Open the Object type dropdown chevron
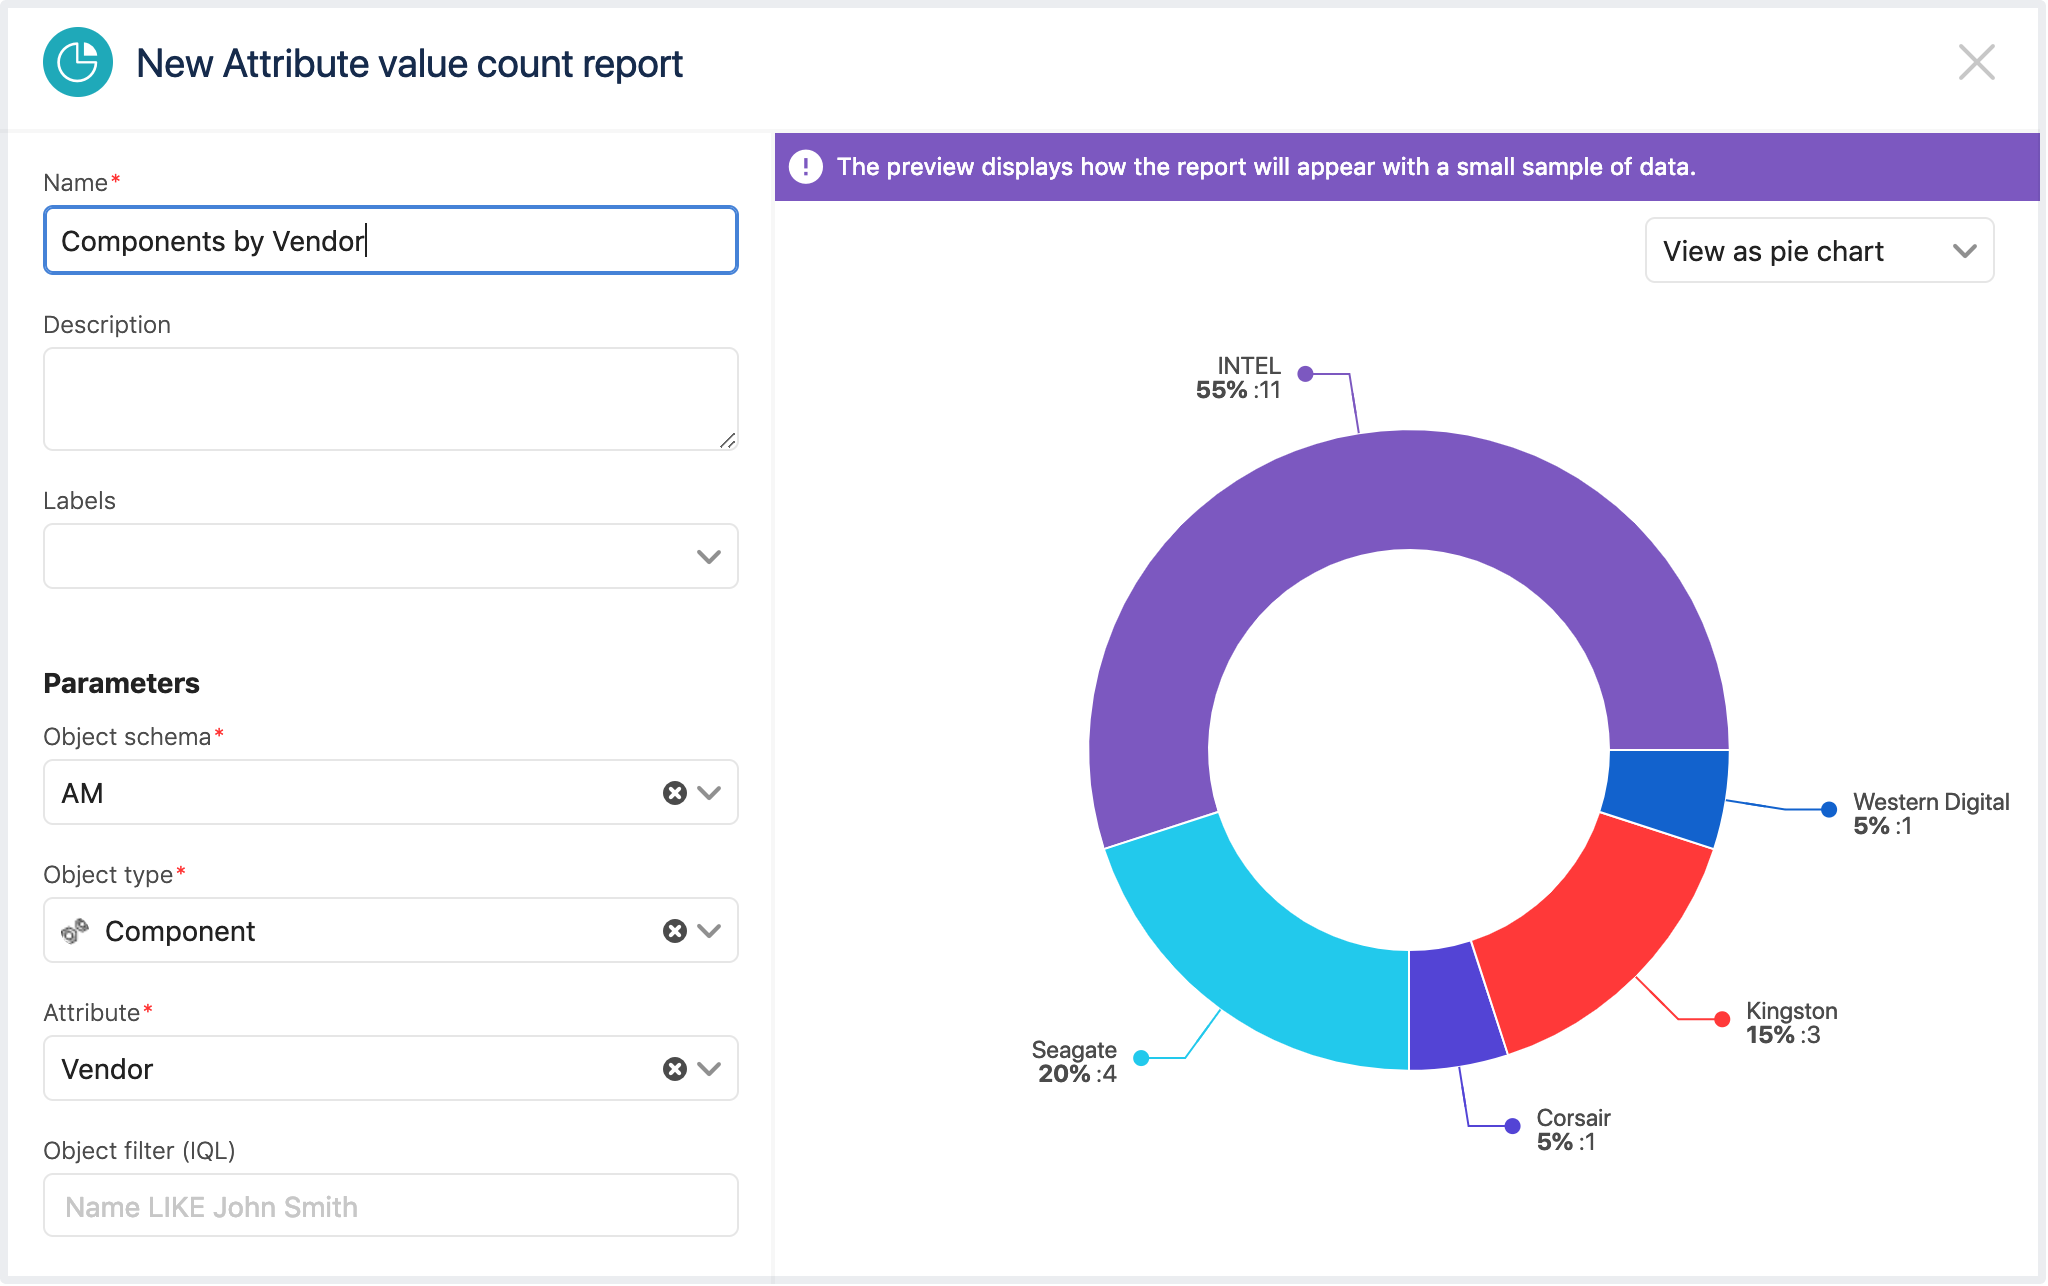Viewport: 2048px width, 1286px height. click(x=709, y=931)
